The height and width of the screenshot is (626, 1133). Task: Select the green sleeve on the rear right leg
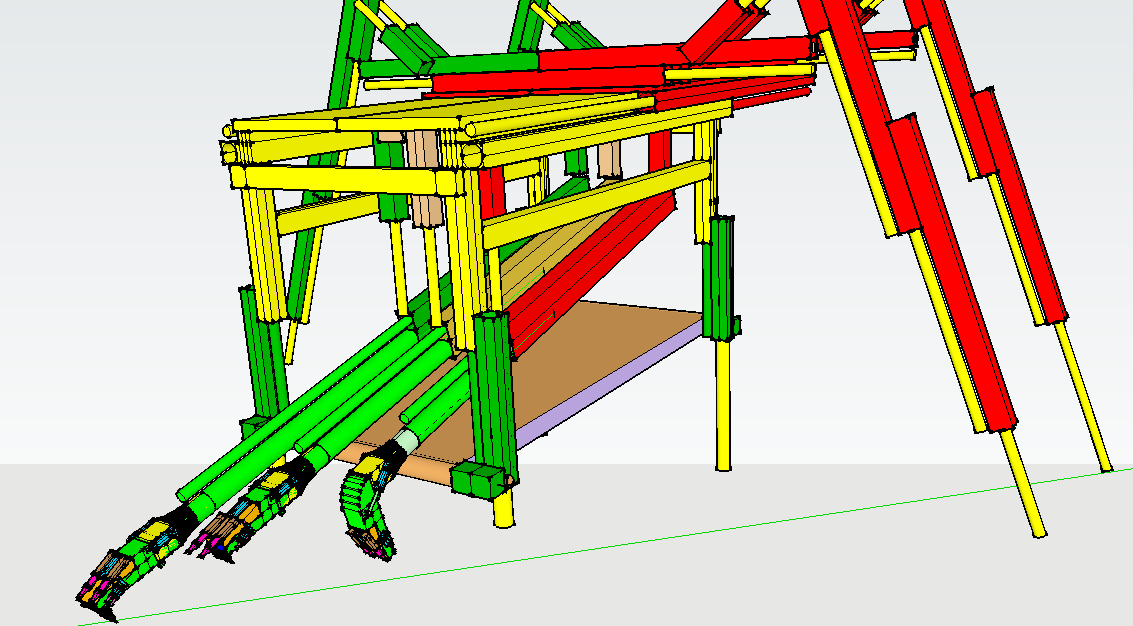click(719, 278)
